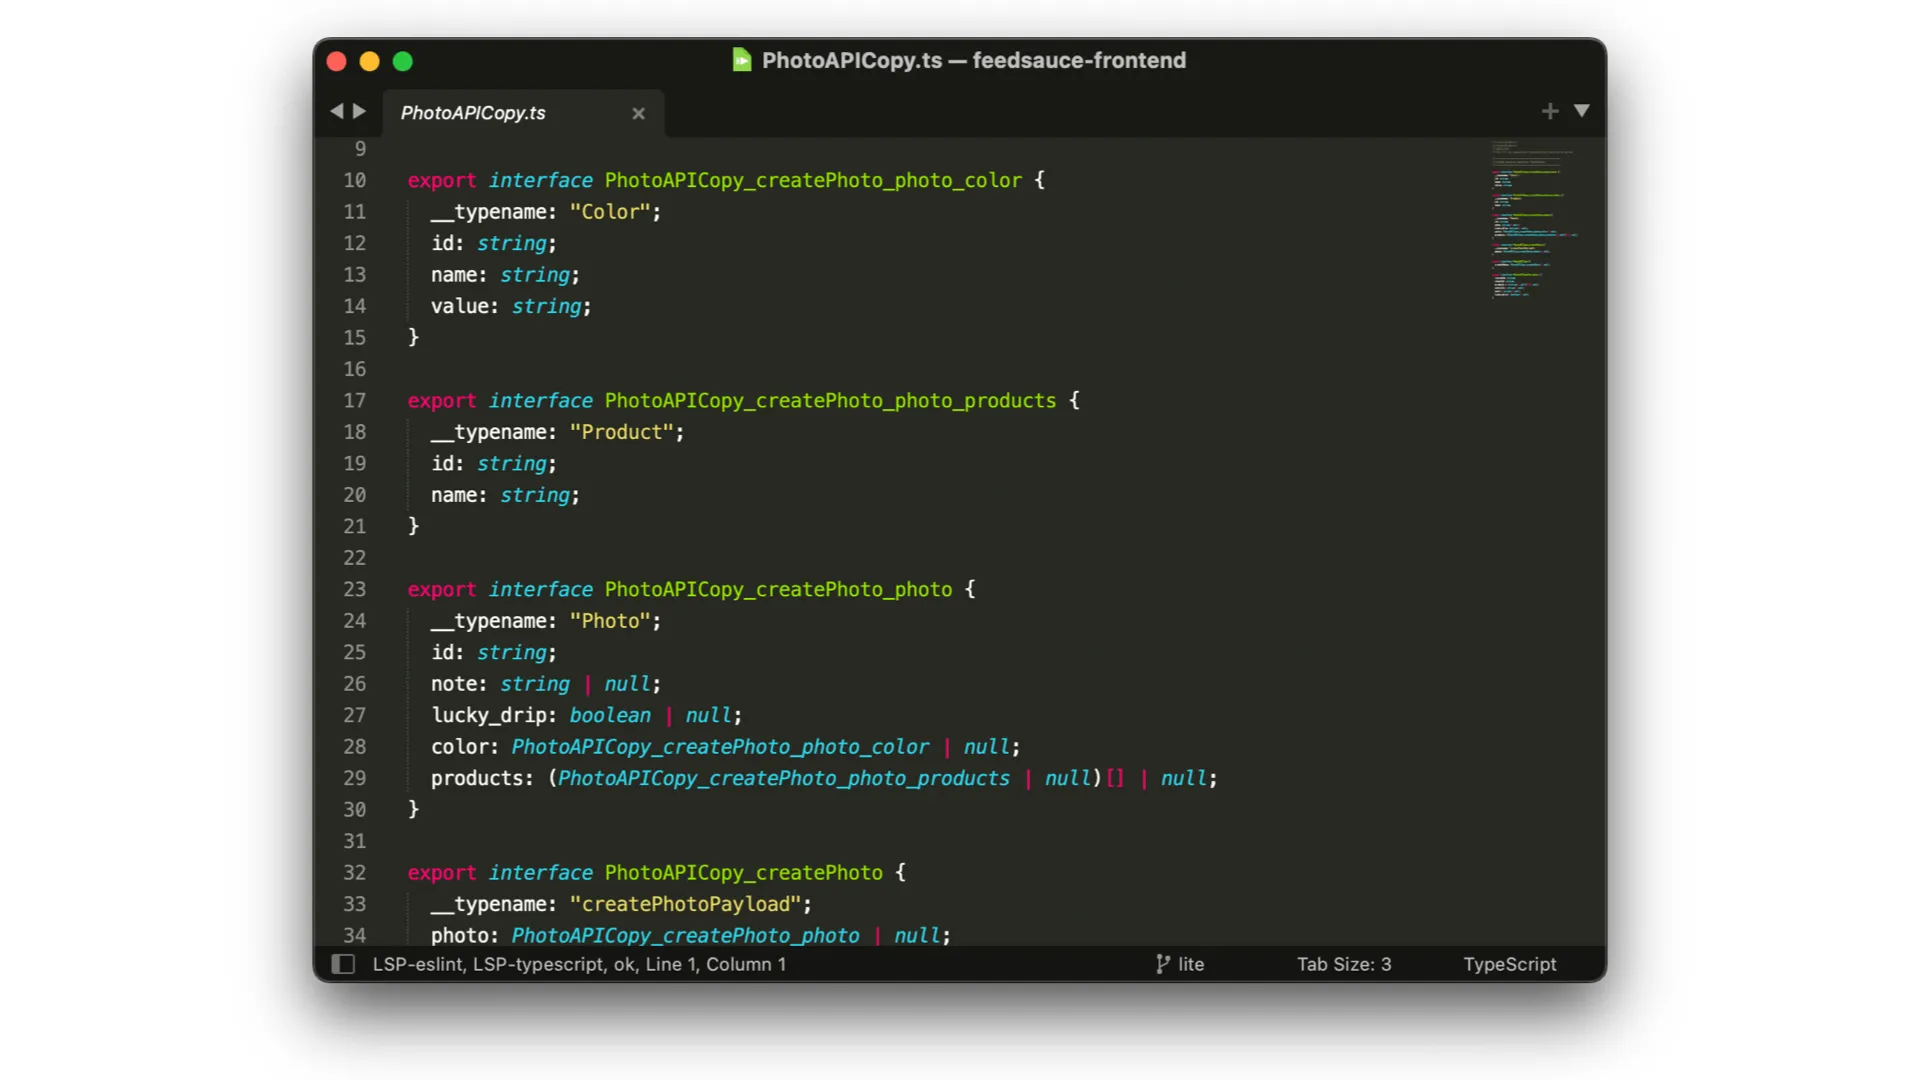This screenshot has height=1080, width=1920.
Task: Click the git branch icon in status bar
Action: (1162, 964)
